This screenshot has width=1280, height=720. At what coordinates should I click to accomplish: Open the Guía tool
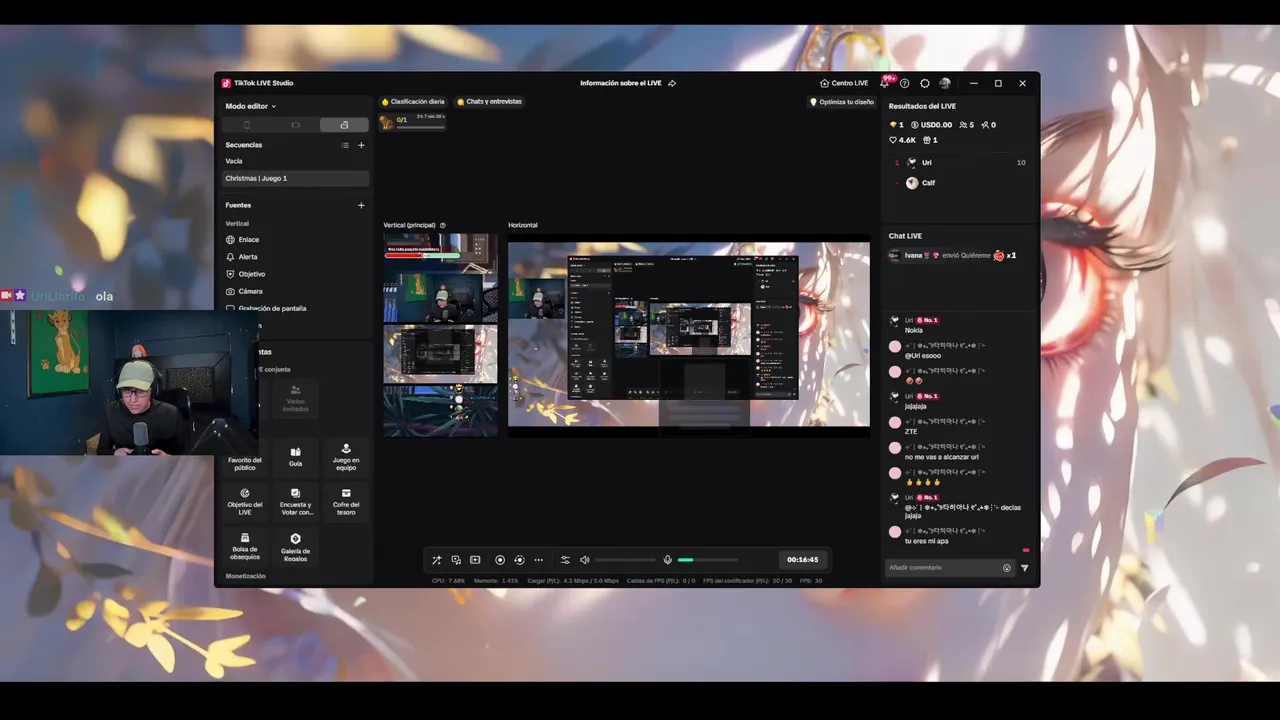click(x=295, y=457)
